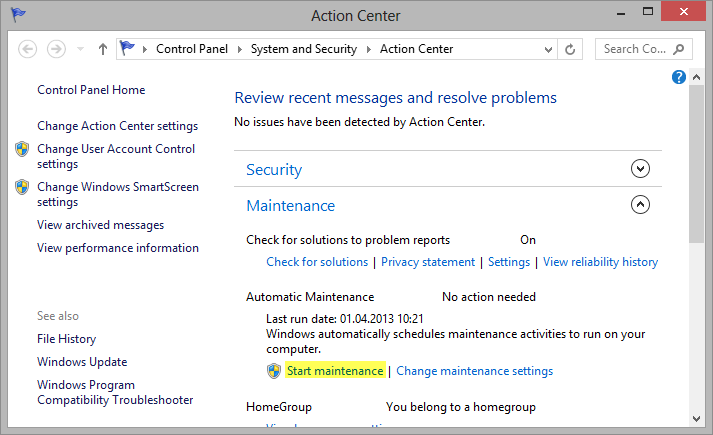Maximize the Action Center window
The width and height of the screenshot is (713, 435).
[648, 12]
